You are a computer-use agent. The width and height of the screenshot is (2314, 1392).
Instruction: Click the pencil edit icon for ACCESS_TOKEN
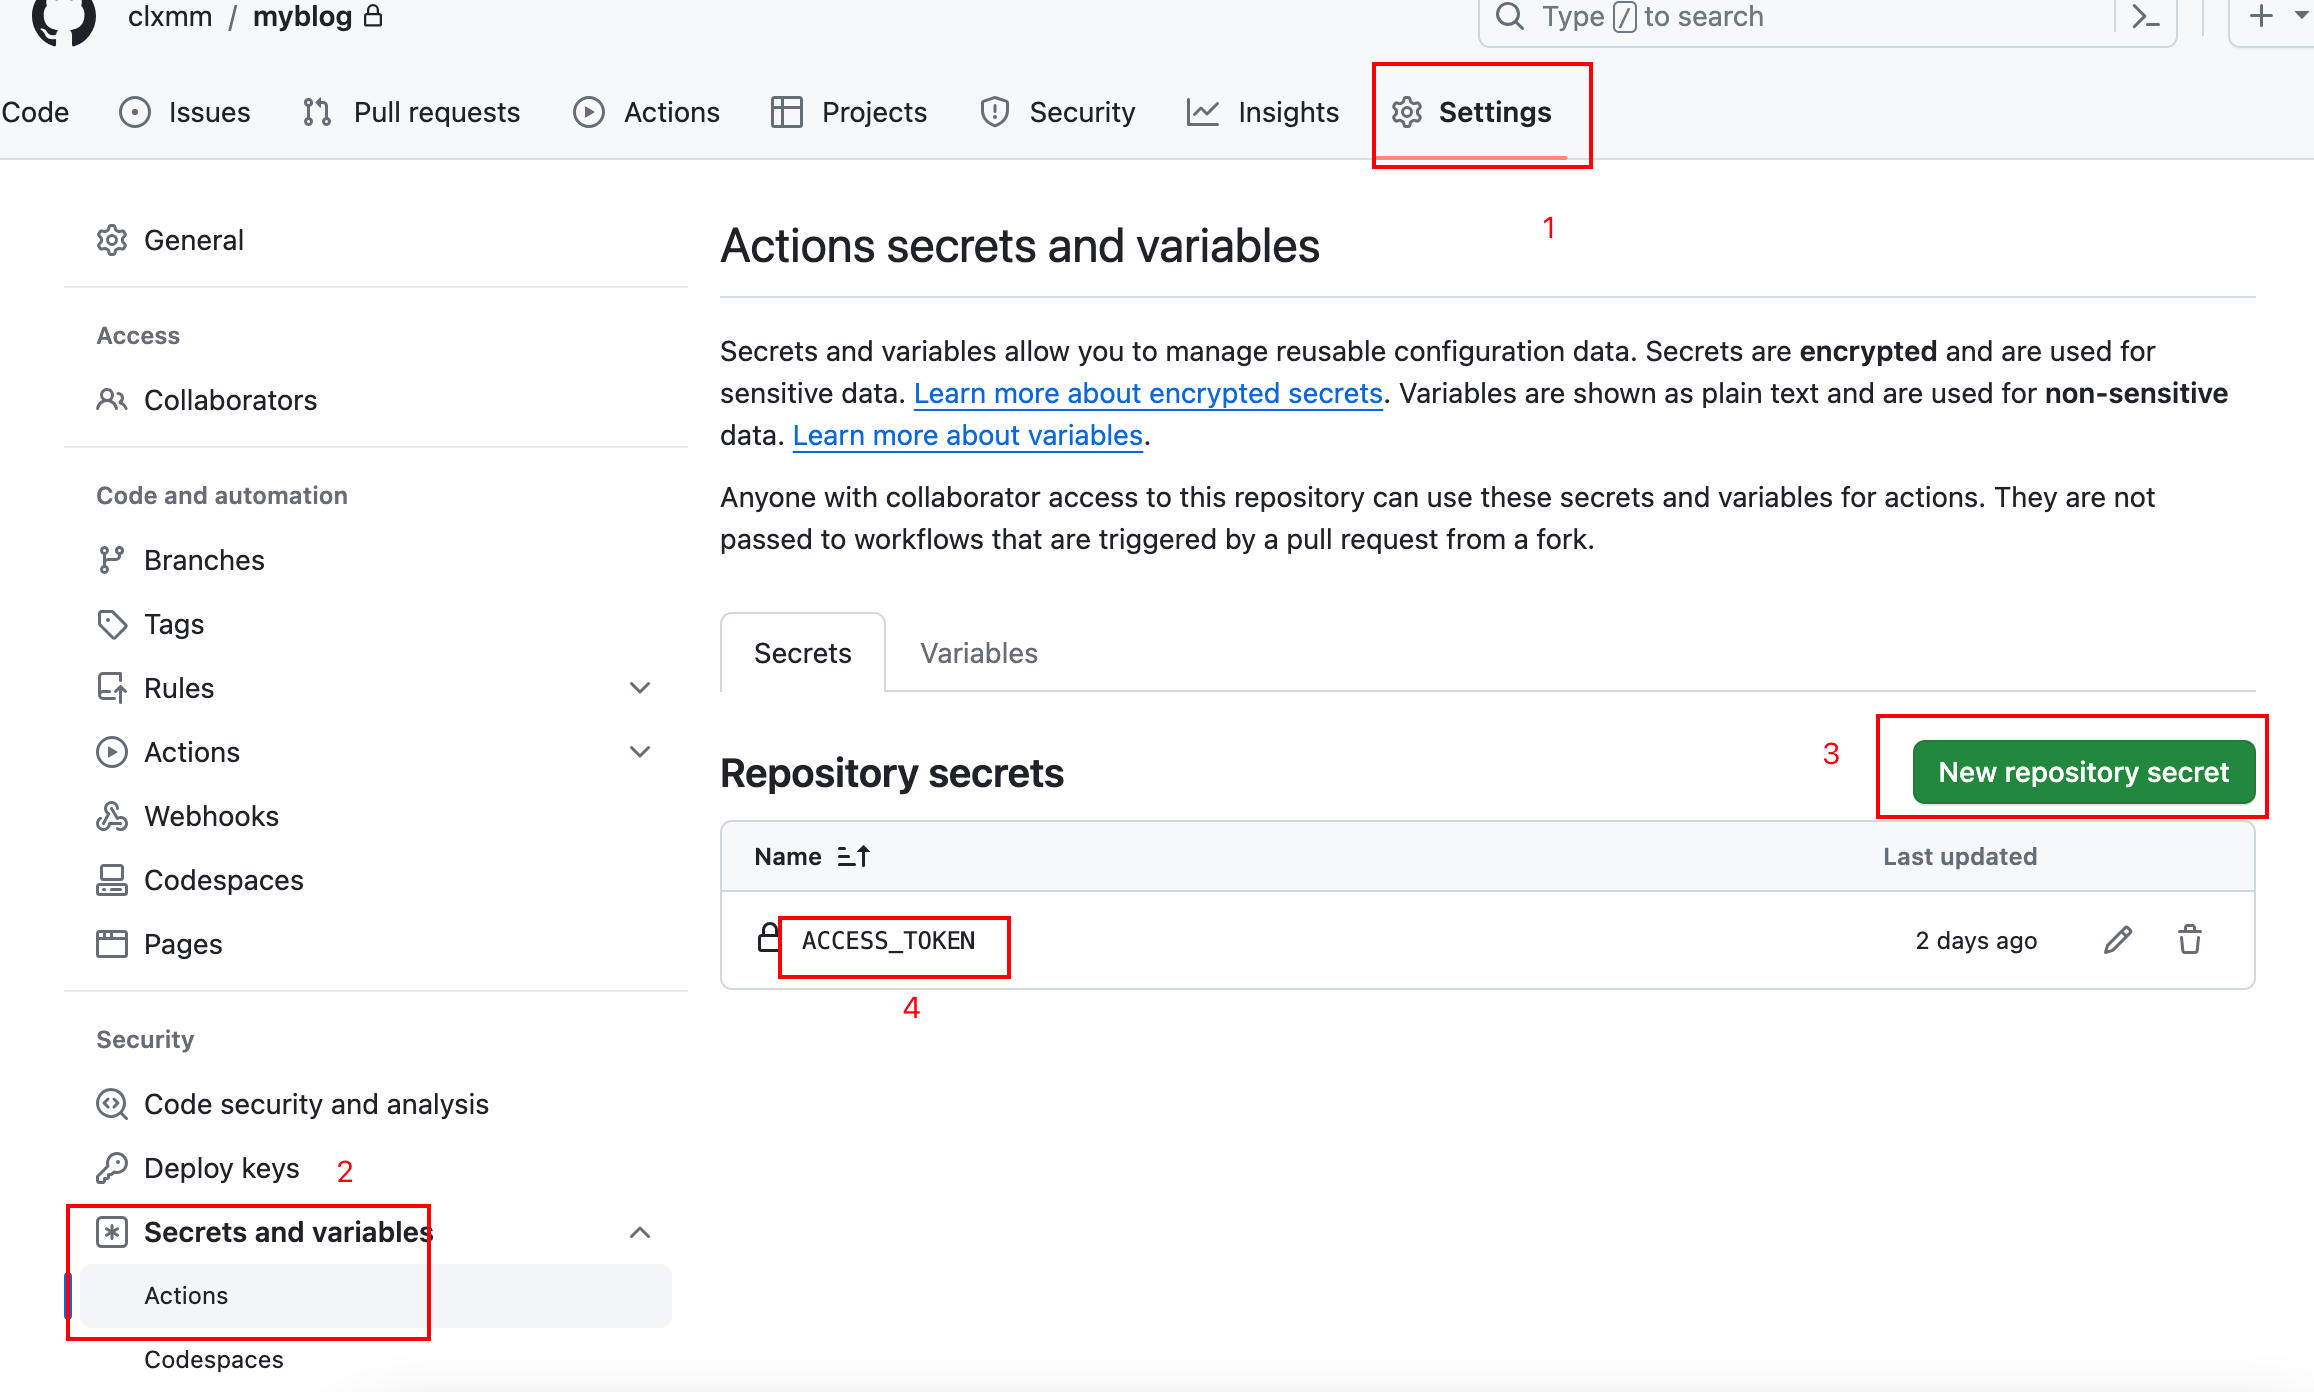pyautogui.click(x=2117, y=940)
